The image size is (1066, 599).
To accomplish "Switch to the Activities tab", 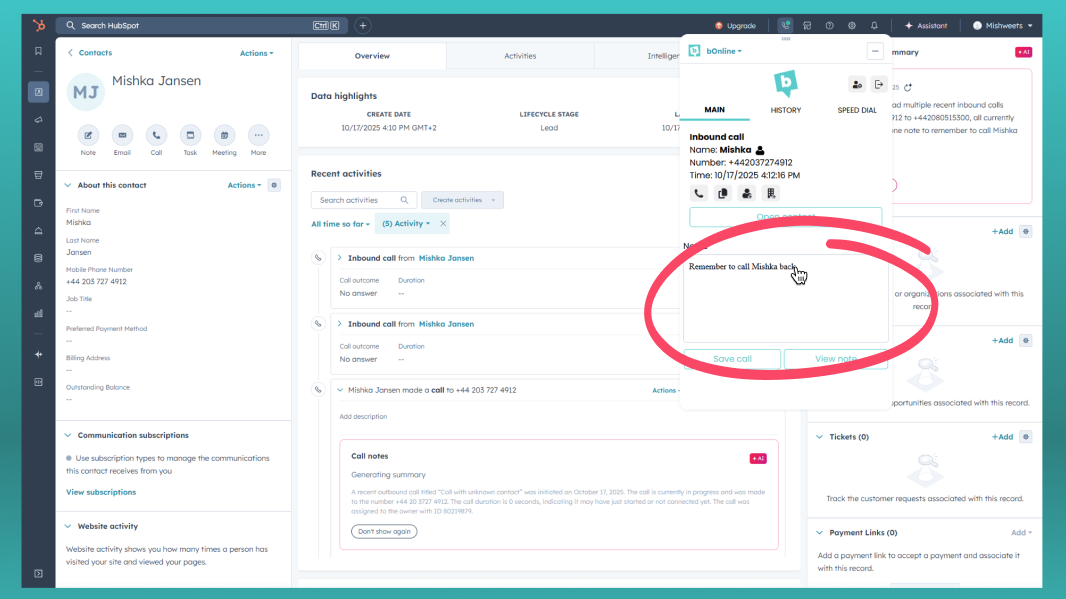I will [x=520, y=56].
